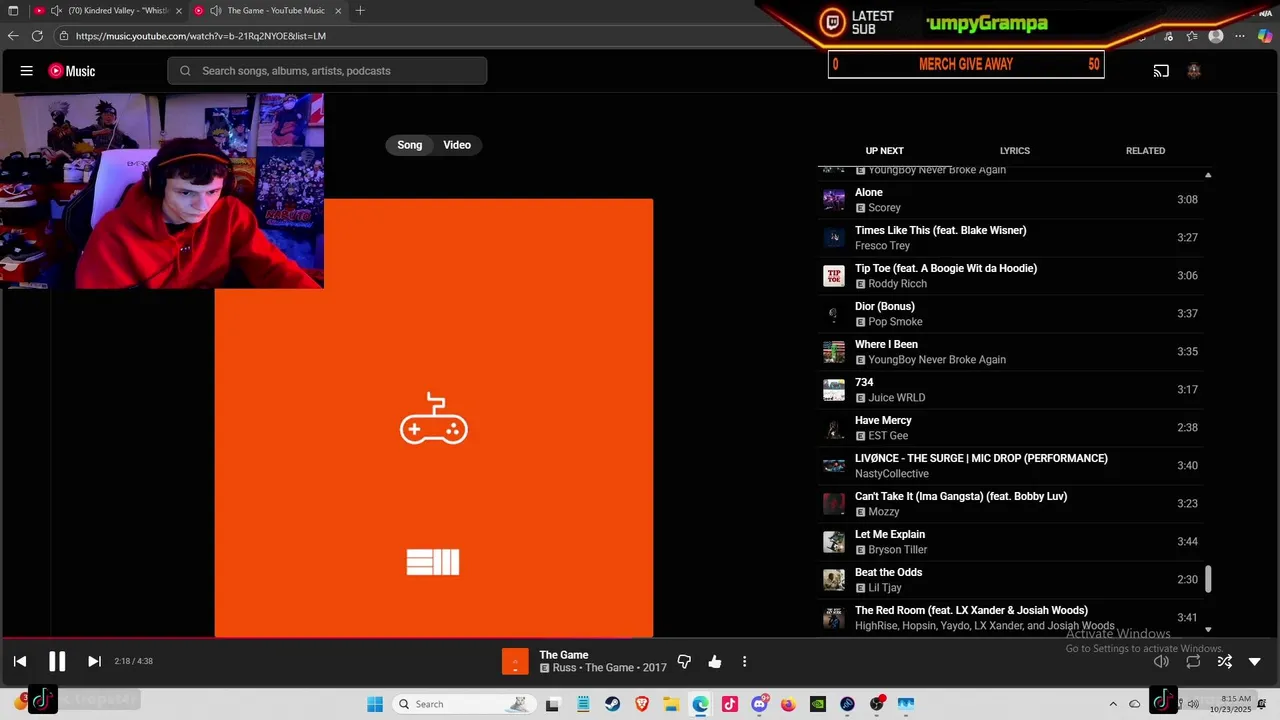This screenshot has height=720, width=1280.
Task: Open Russ artist link in player bar
Action: [565, 668]
